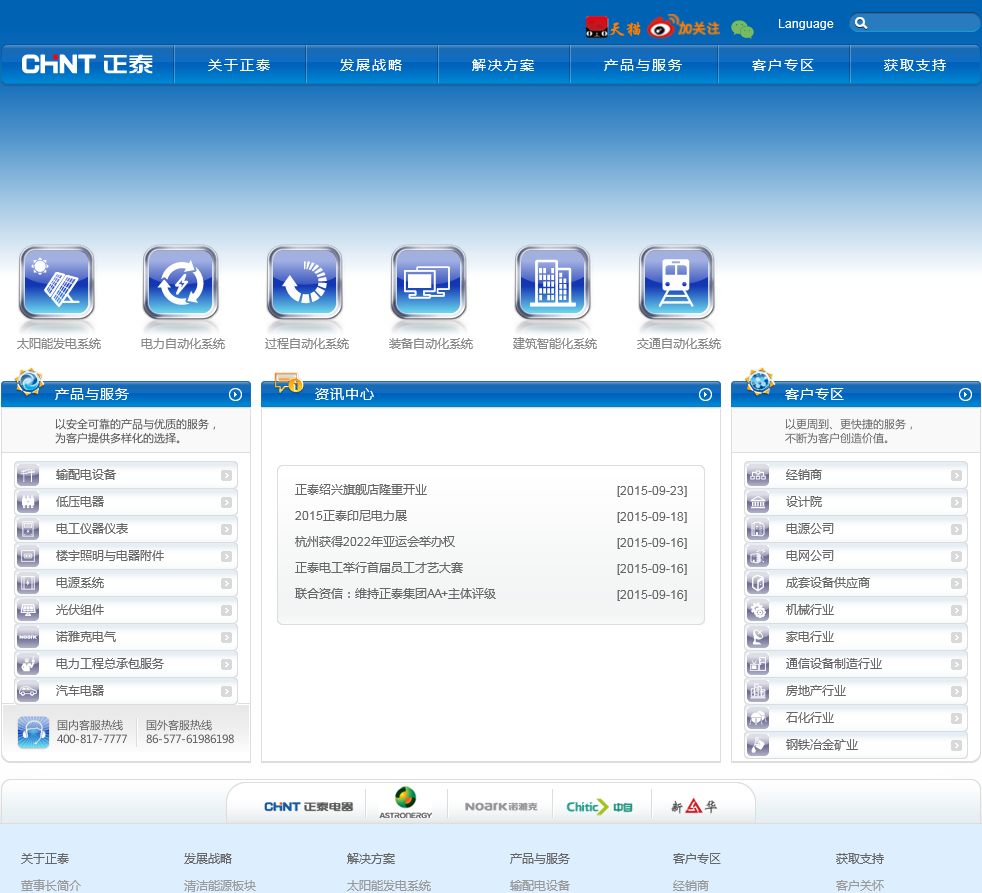Open footer link 清洁能源板块
This screenshot has width=982, height=893.
point(220,885)
